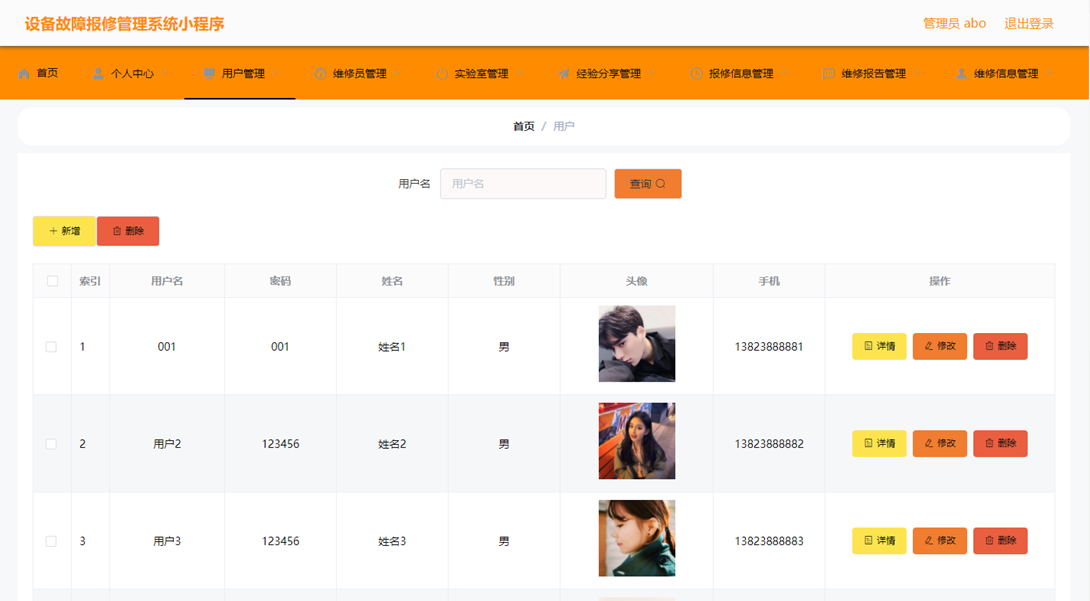The height and width of the screenshot is (601, 1090).
Task: Check the checkbox for row 1
Action: pyautogui.click(x=51, y=347)
